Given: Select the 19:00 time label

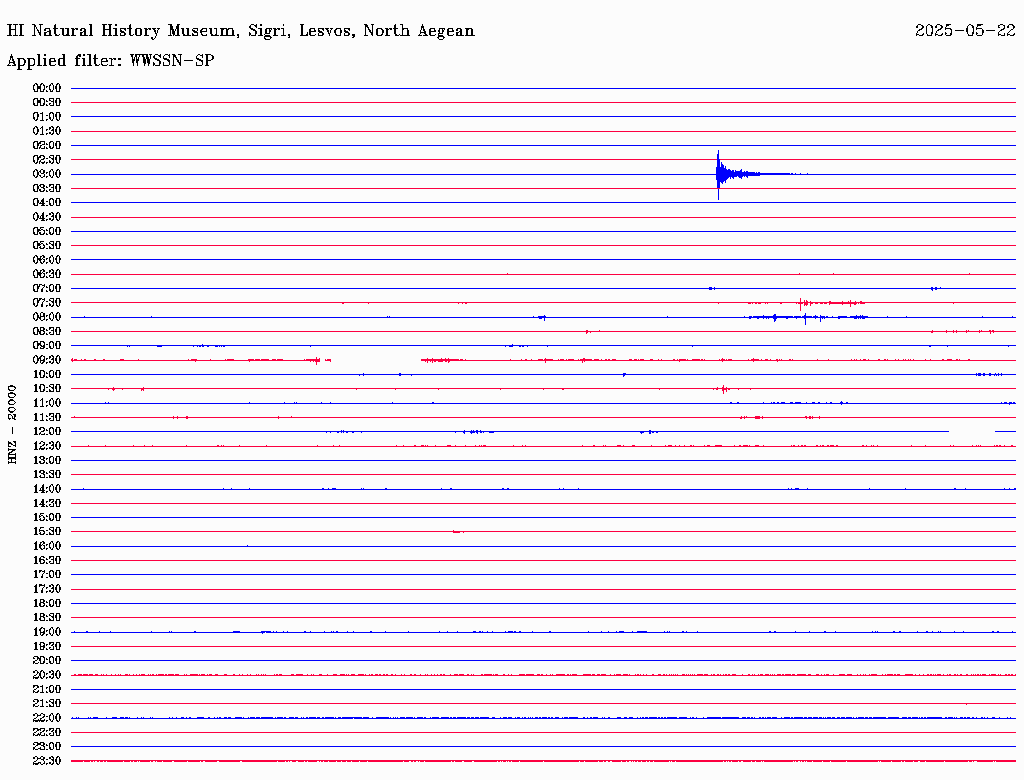Looking at the screenshot, I should click(47, 632).
